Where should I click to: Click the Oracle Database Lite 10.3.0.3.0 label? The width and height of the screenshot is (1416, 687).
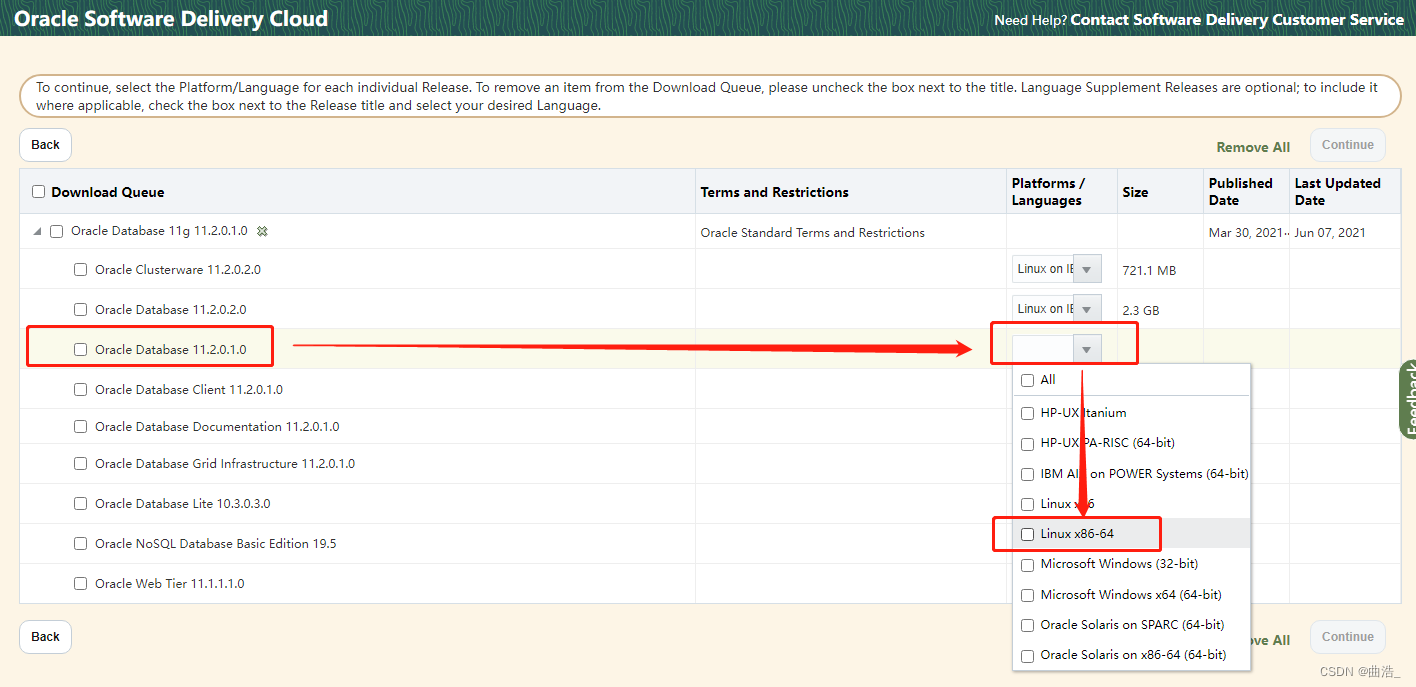(x=182, y=503)
